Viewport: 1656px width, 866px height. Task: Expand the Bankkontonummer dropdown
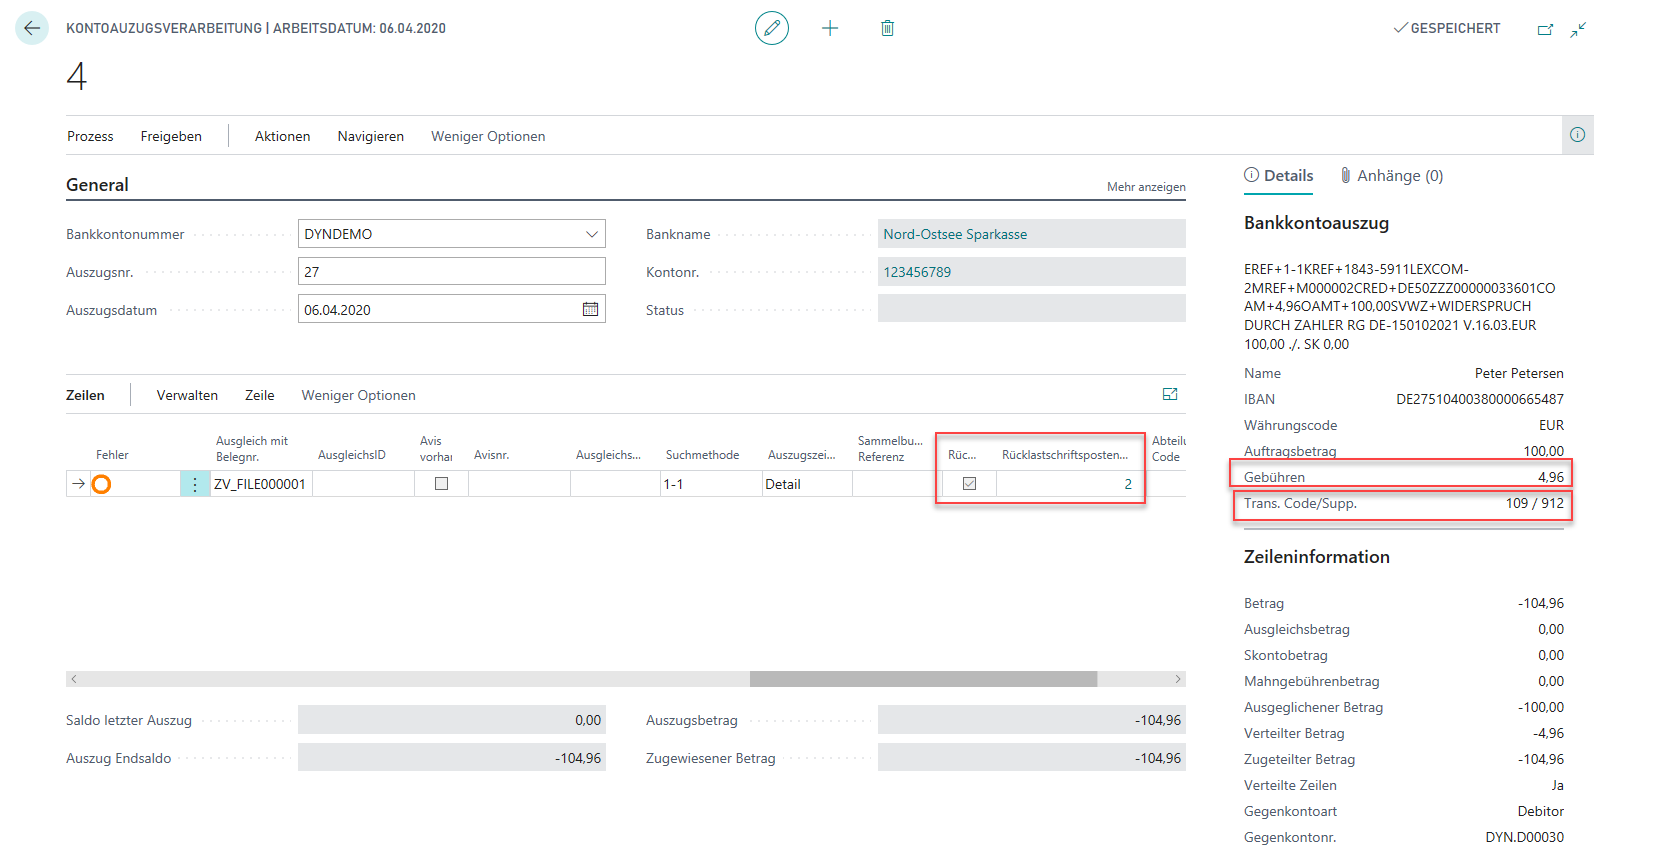coord(591,234)
